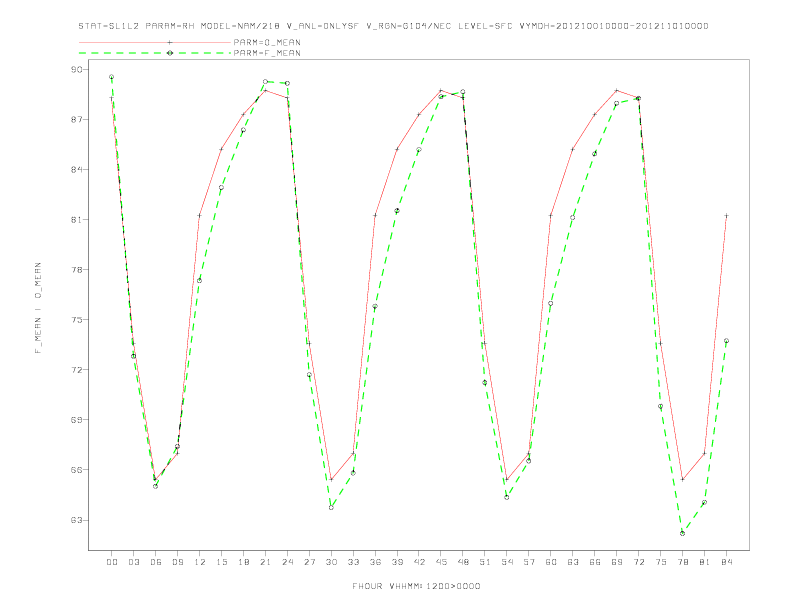Click x-axis tick label 33
Screen dimensions: 792x612
pyautogui.click(x=353, y=562)
